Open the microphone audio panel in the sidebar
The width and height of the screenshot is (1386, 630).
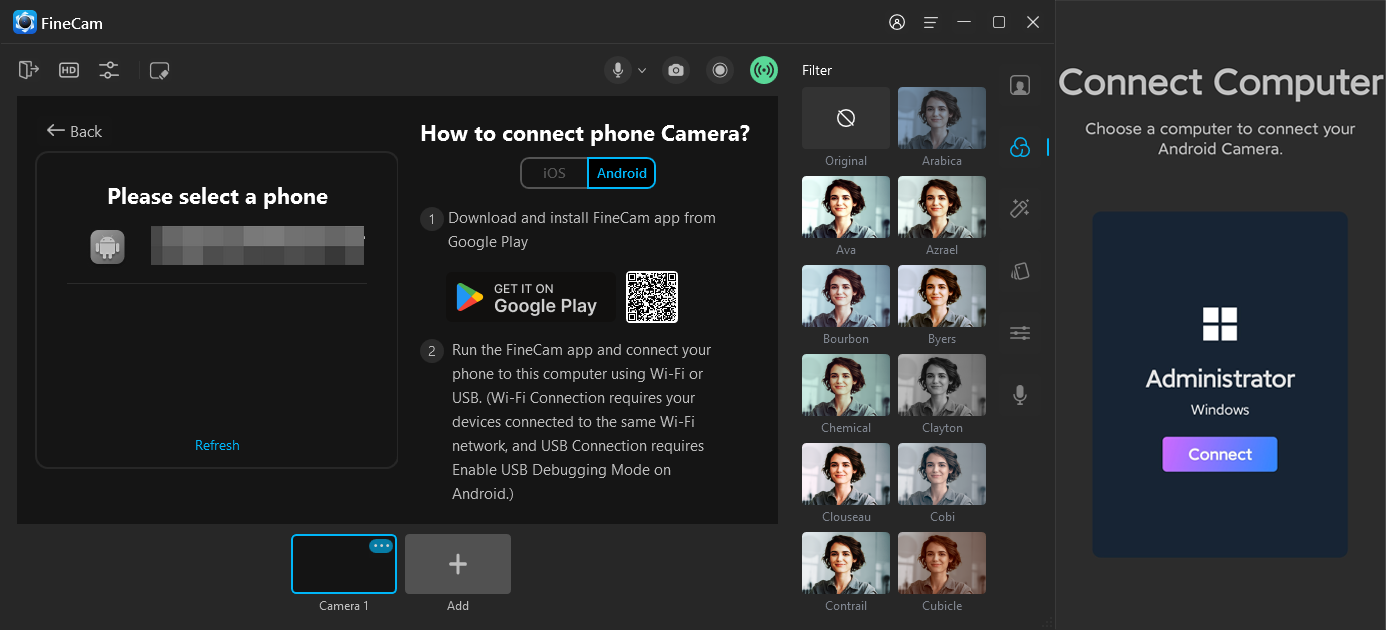[1020, 395]
